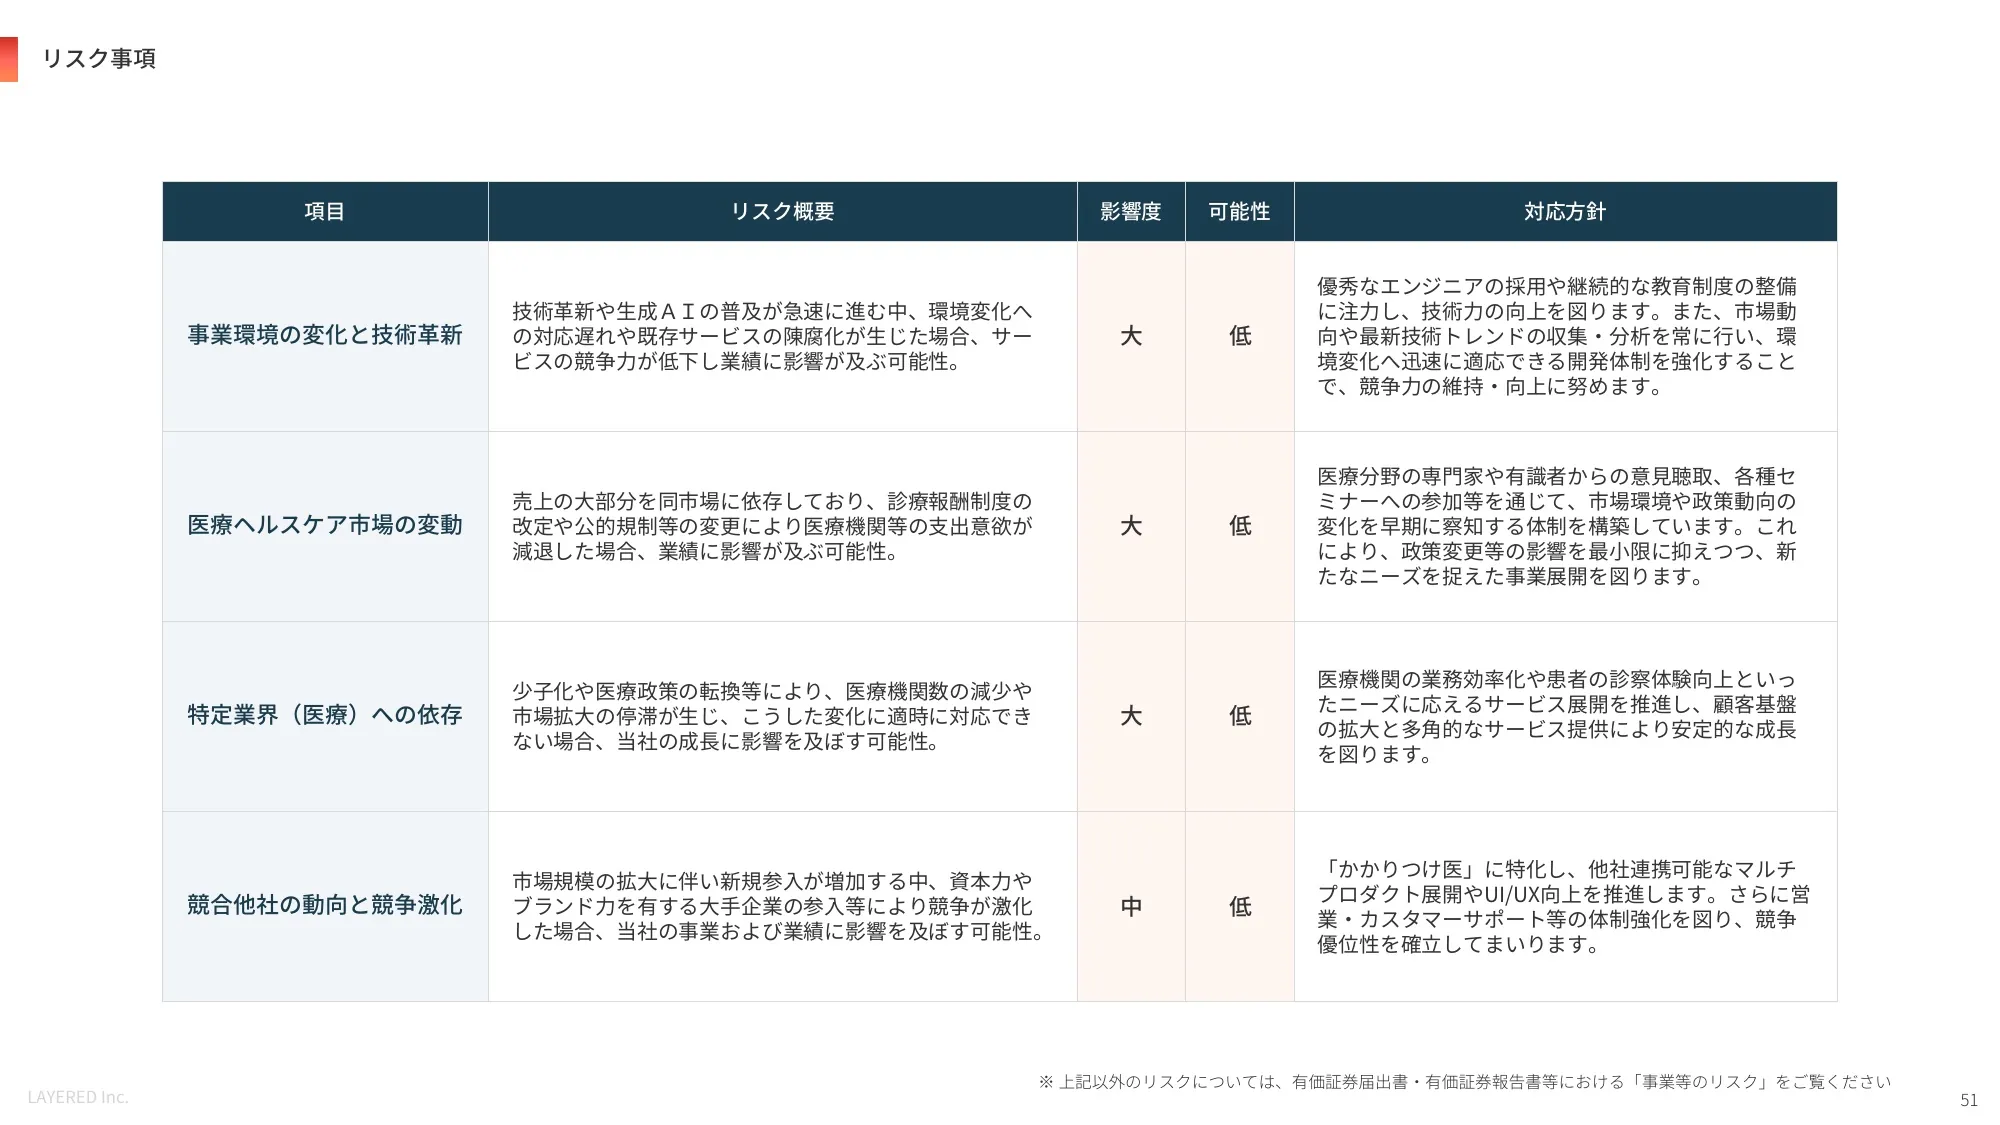
Task: Click the LAYERED Inc. footer label
Action: (78, 1097)
